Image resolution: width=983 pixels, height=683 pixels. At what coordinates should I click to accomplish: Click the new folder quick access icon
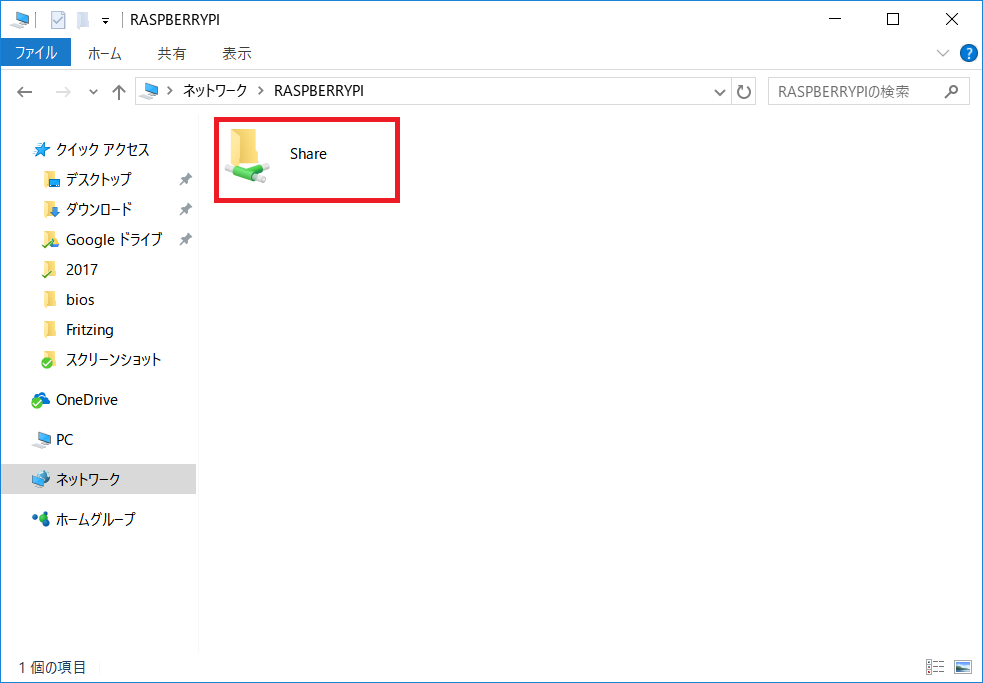click(83, 20)
